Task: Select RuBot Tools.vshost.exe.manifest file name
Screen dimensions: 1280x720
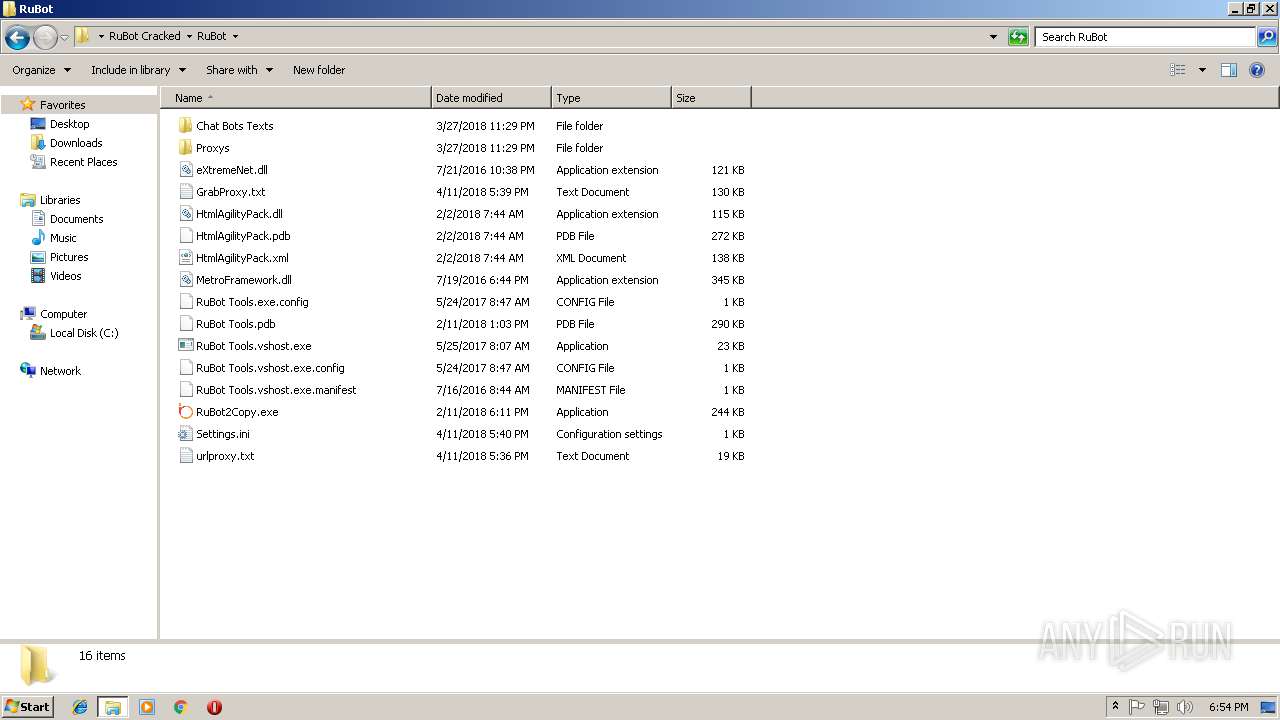Action: click(276, 390)
